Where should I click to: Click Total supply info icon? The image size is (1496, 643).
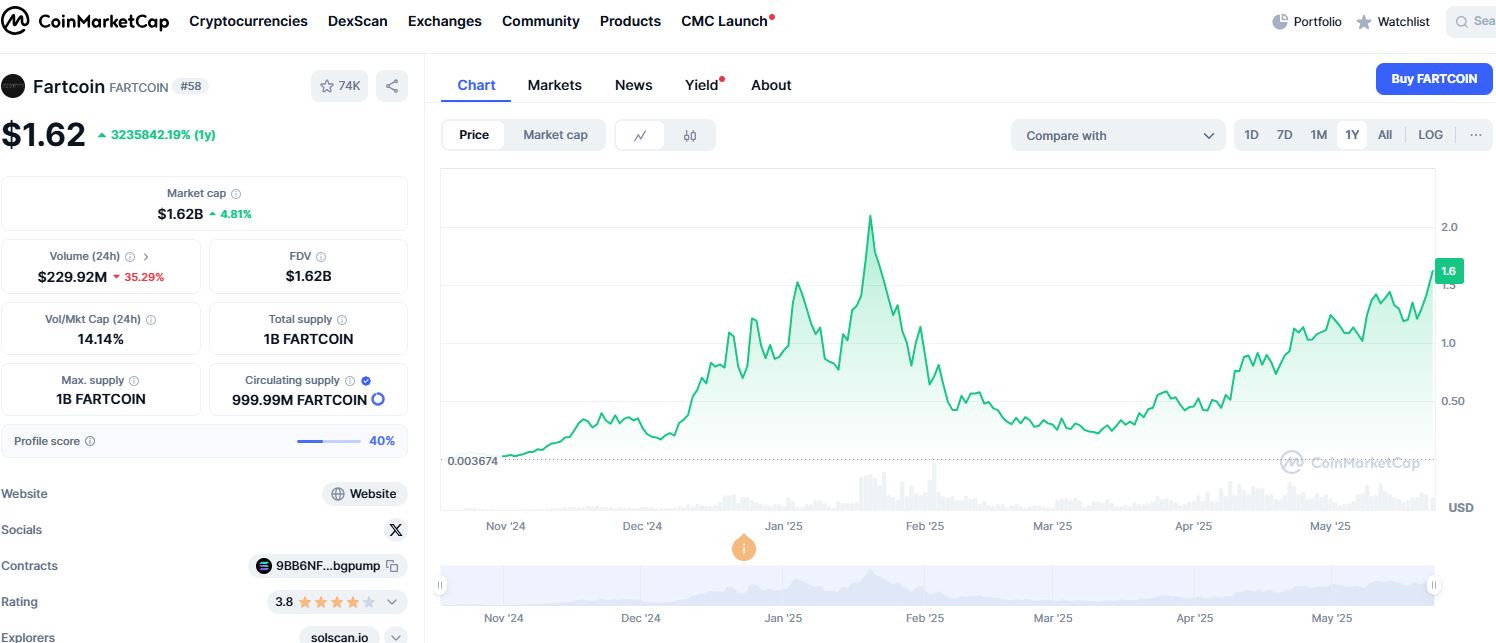[342, 320]
